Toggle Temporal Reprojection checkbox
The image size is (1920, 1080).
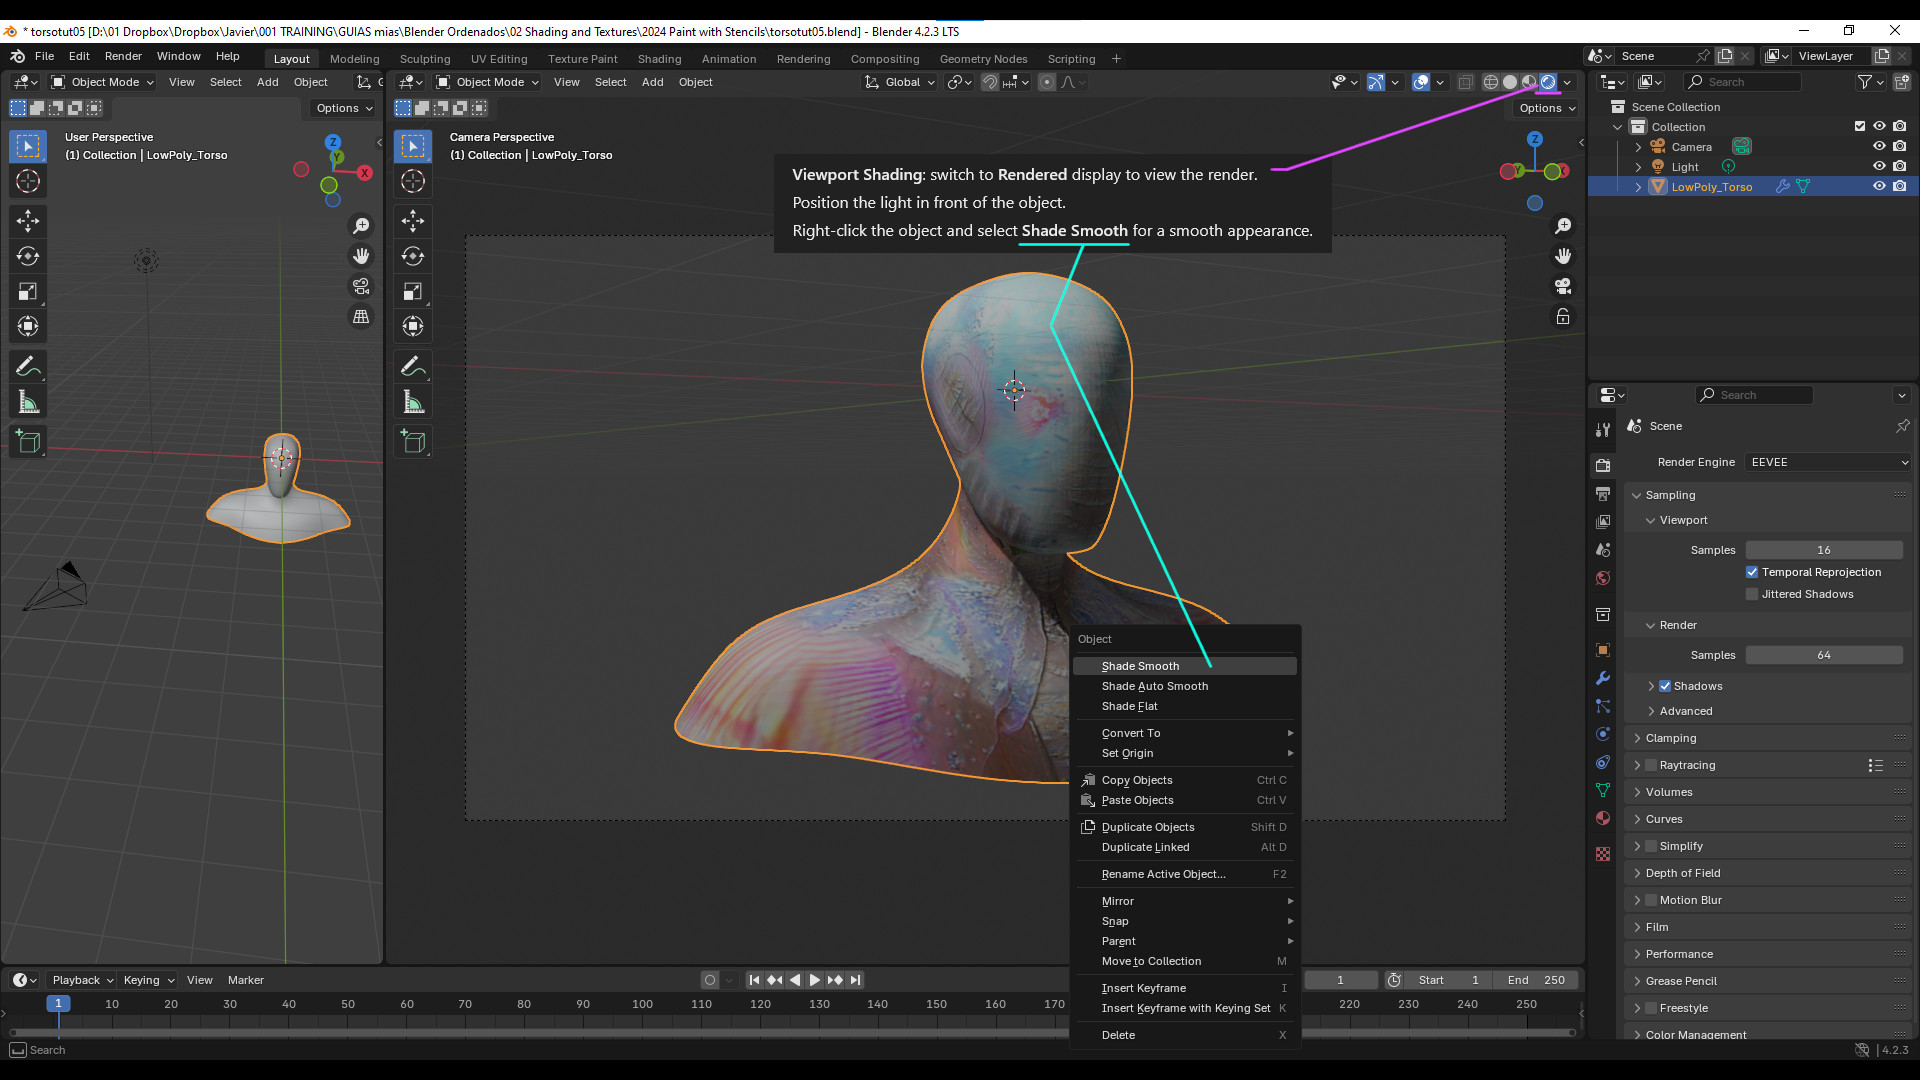(x=1752, y=572)
